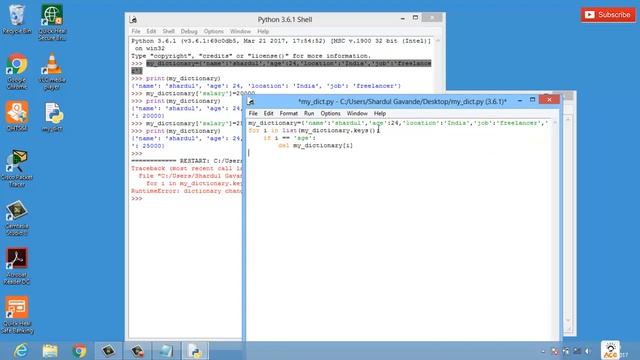Image resolution: width=640 pixels, height=360 pixels.
Task: Open Debug menu in Python Shell window
Action: (189, 31)
